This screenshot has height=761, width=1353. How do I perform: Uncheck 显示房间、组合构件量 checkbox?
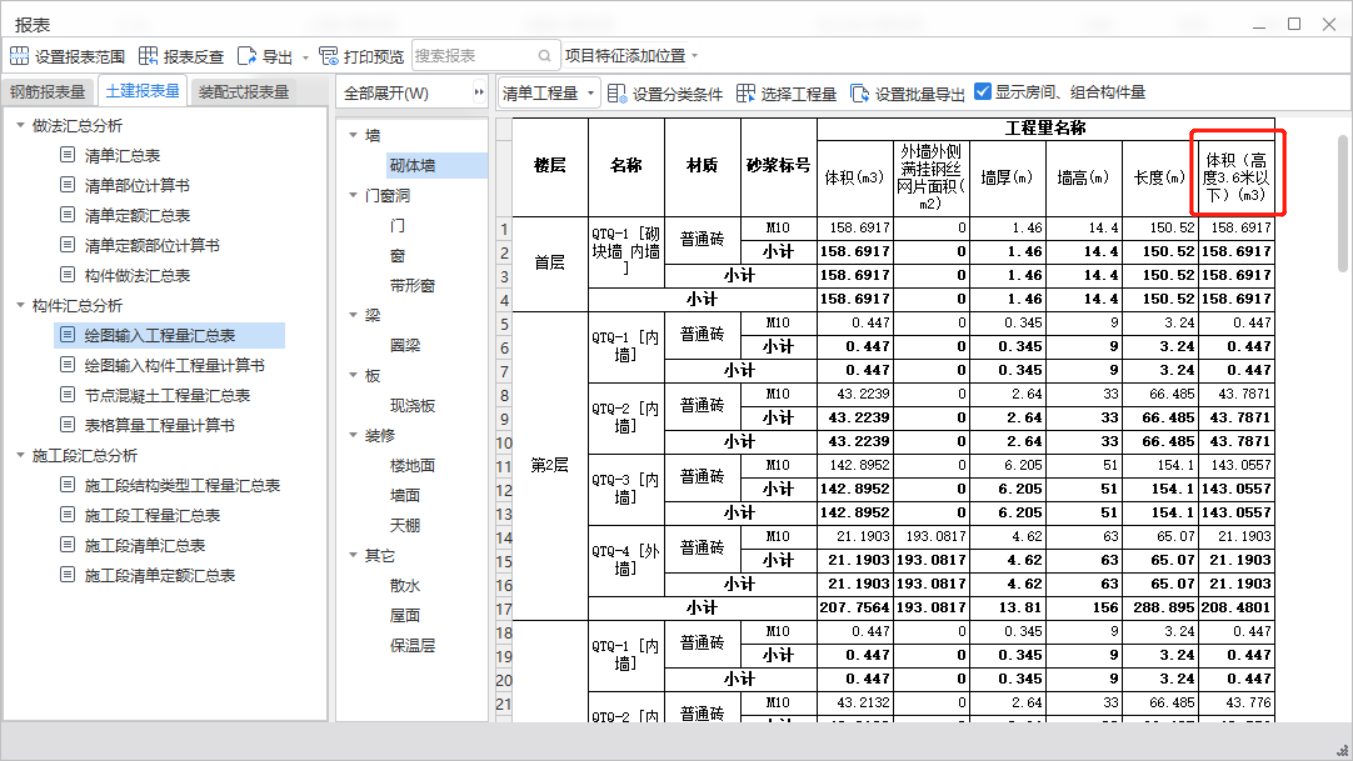tap(983, 92)
